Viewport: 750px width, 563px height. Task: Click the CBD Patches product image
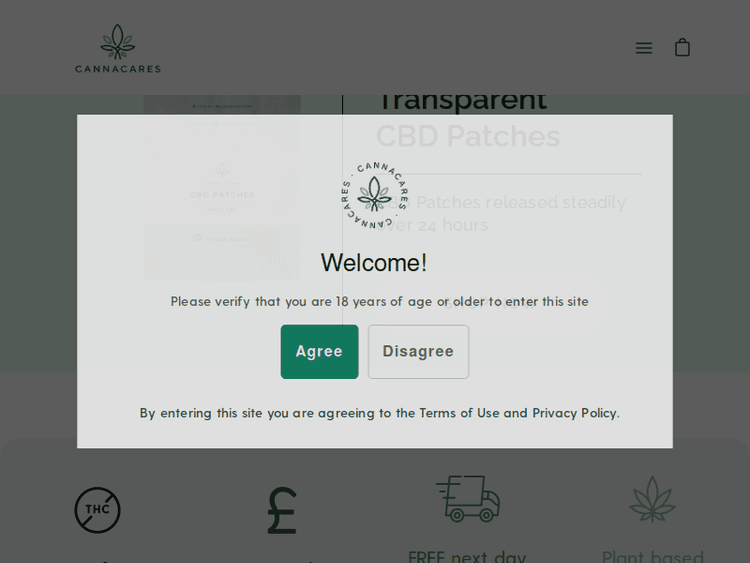tap(222, 188)
